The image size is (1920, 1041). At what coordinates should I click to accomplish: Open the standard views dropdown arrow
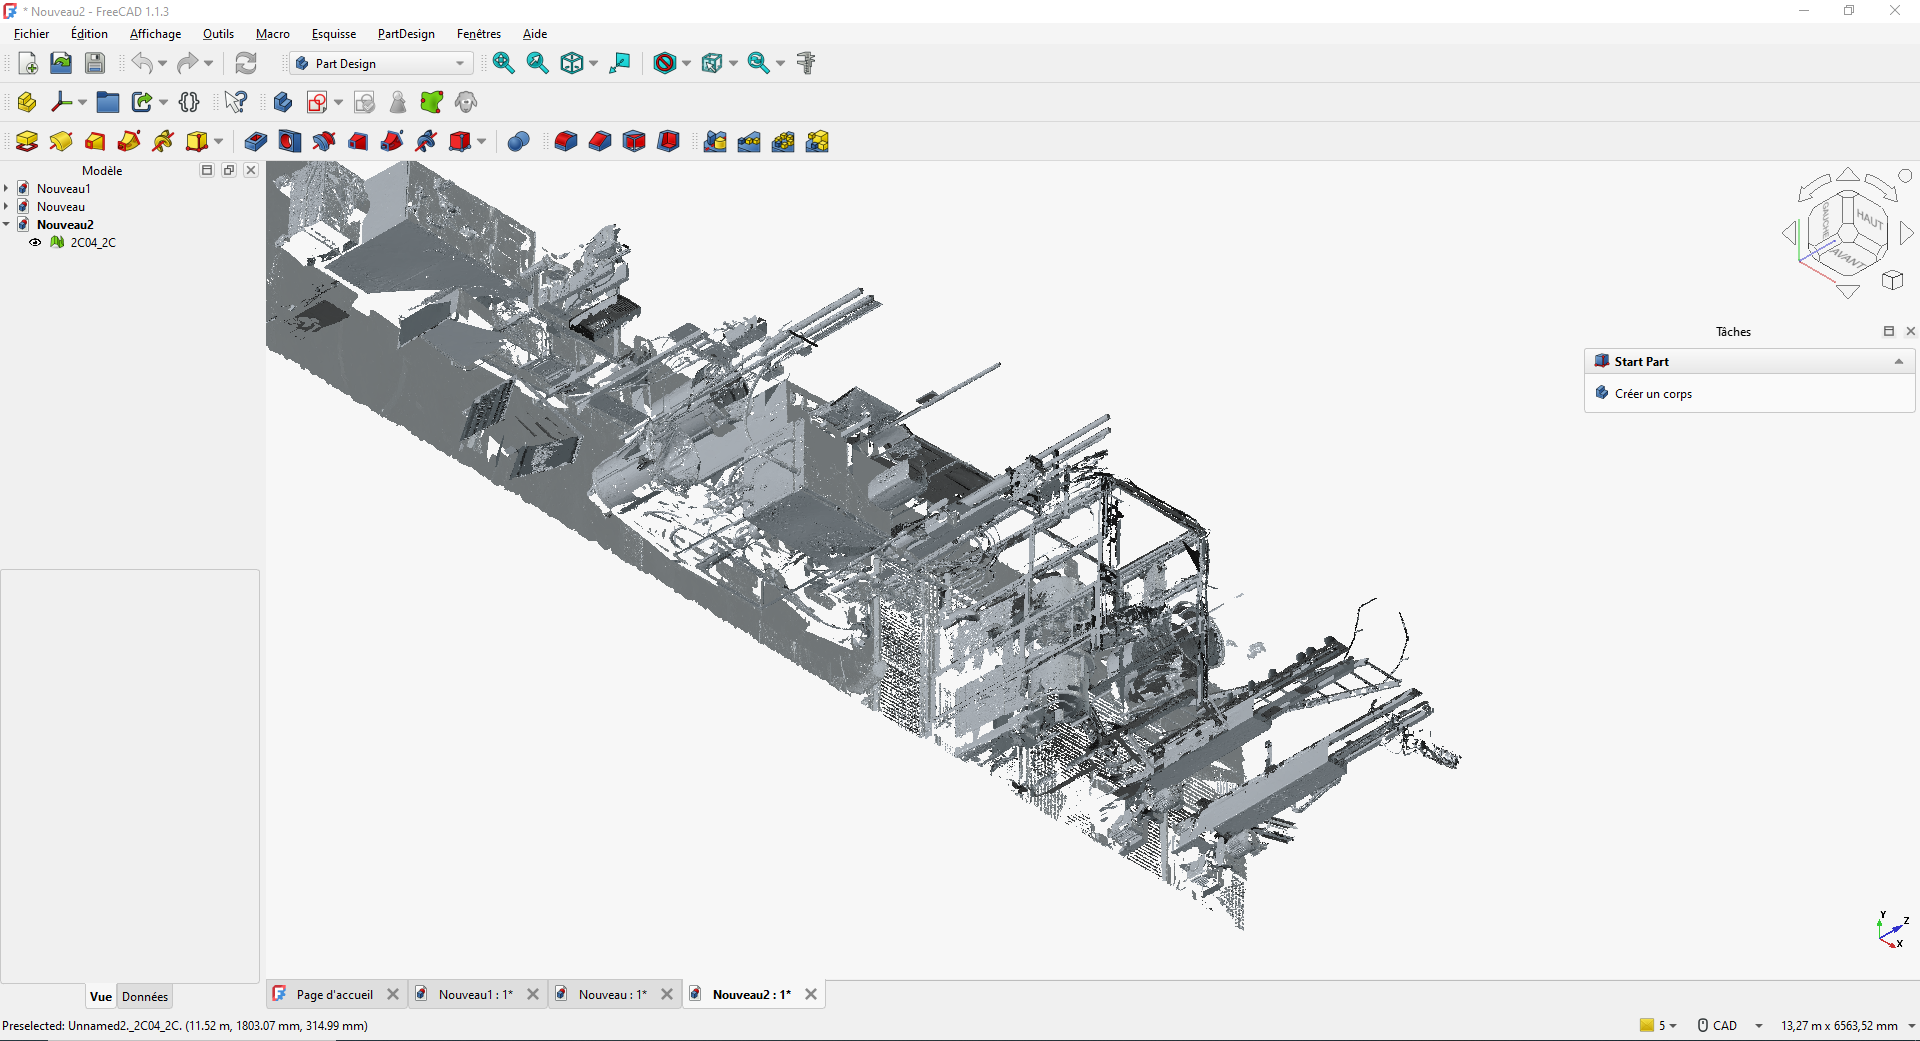(x=594, y=63)
